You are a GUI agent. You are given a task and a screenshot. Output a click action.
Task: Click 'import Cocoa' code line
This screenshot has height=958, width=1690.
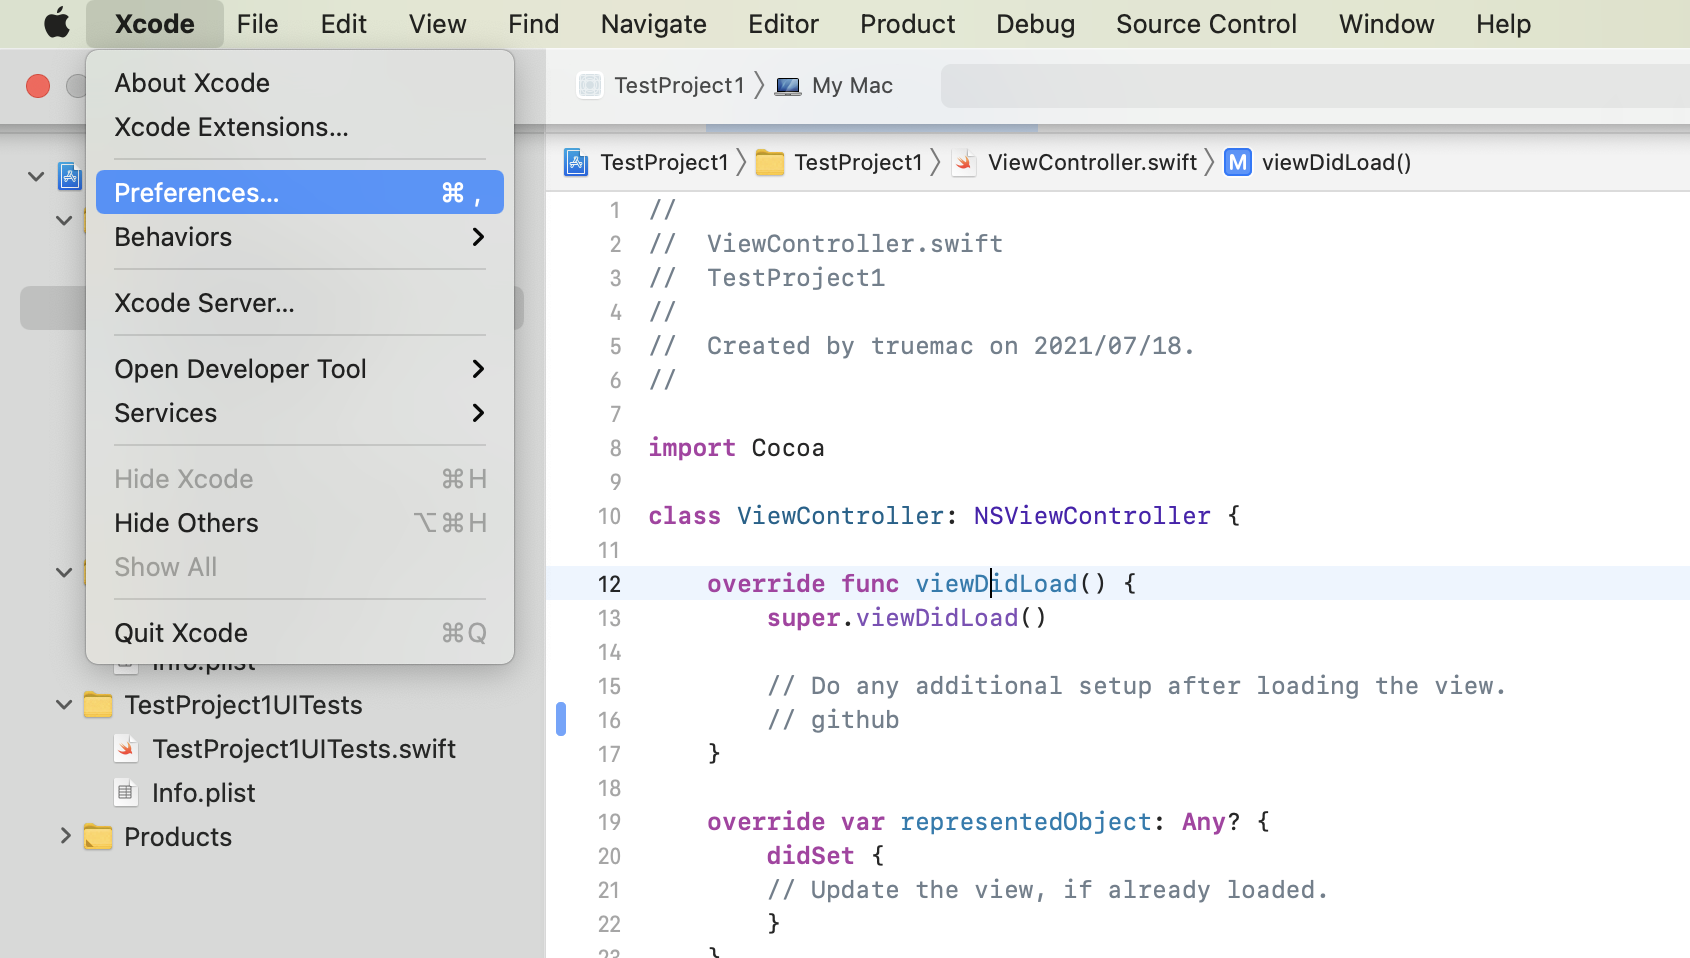pos(736,448)
